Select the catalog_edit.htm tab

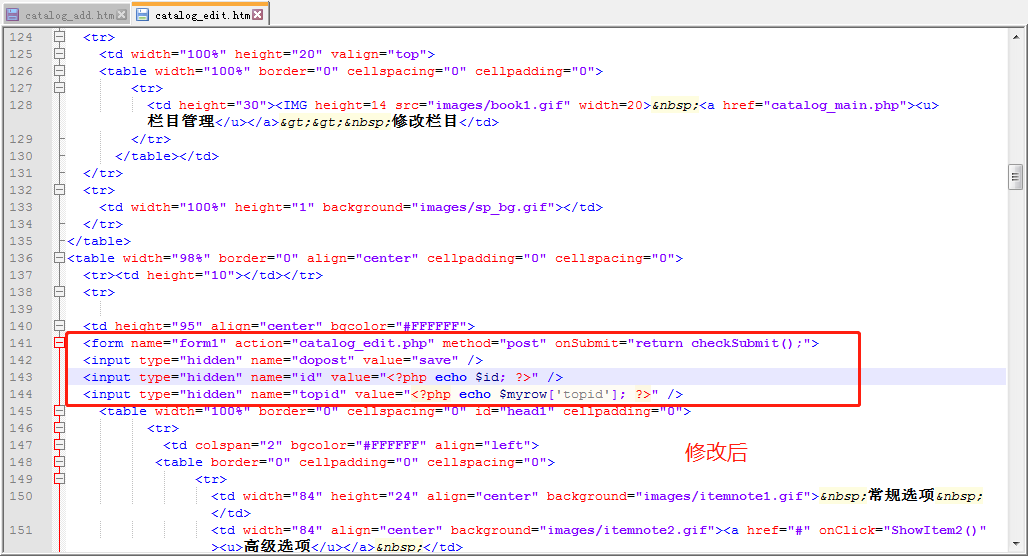pos(200,15)
